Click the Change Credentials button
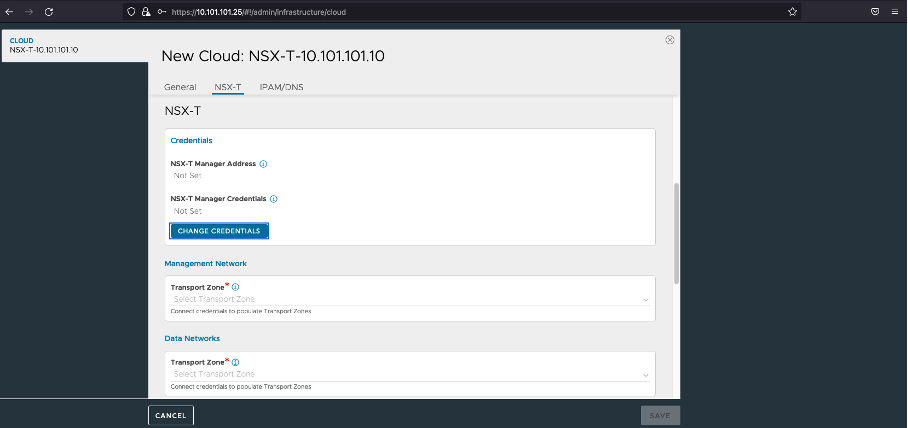 219,231
